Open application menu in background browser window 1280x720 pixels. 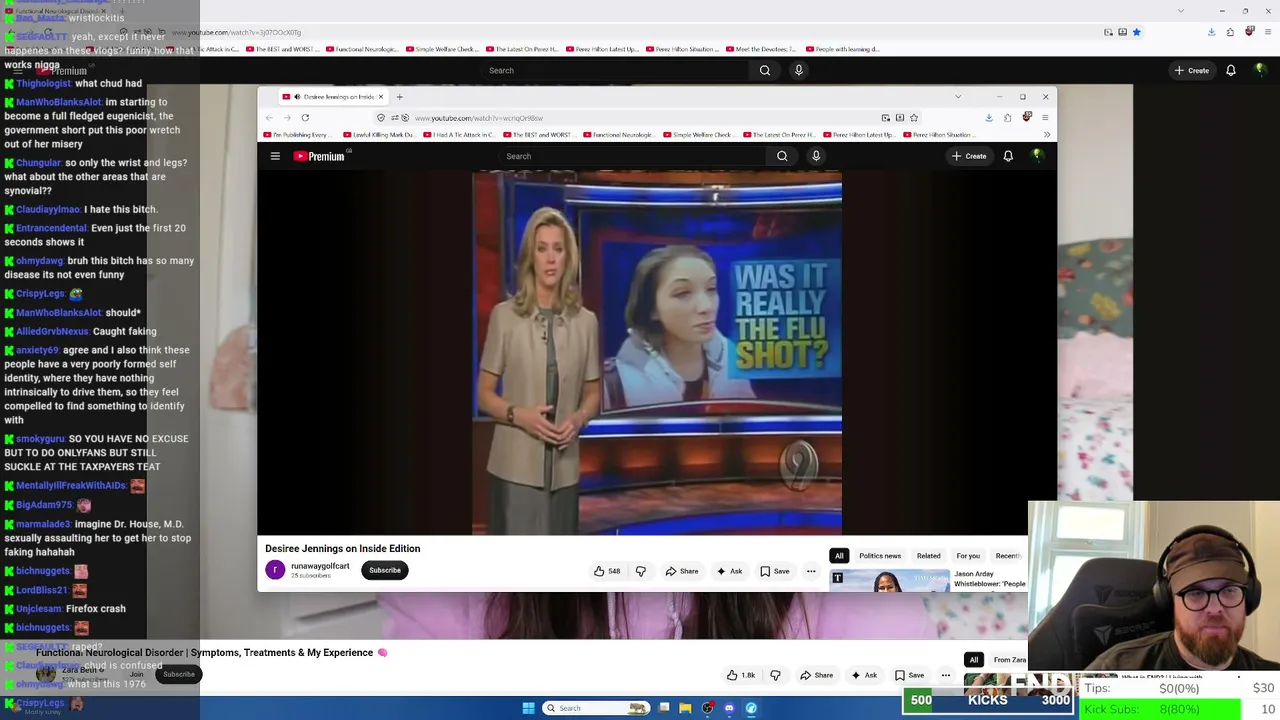pyautogui.click(x=1267, y=32)
